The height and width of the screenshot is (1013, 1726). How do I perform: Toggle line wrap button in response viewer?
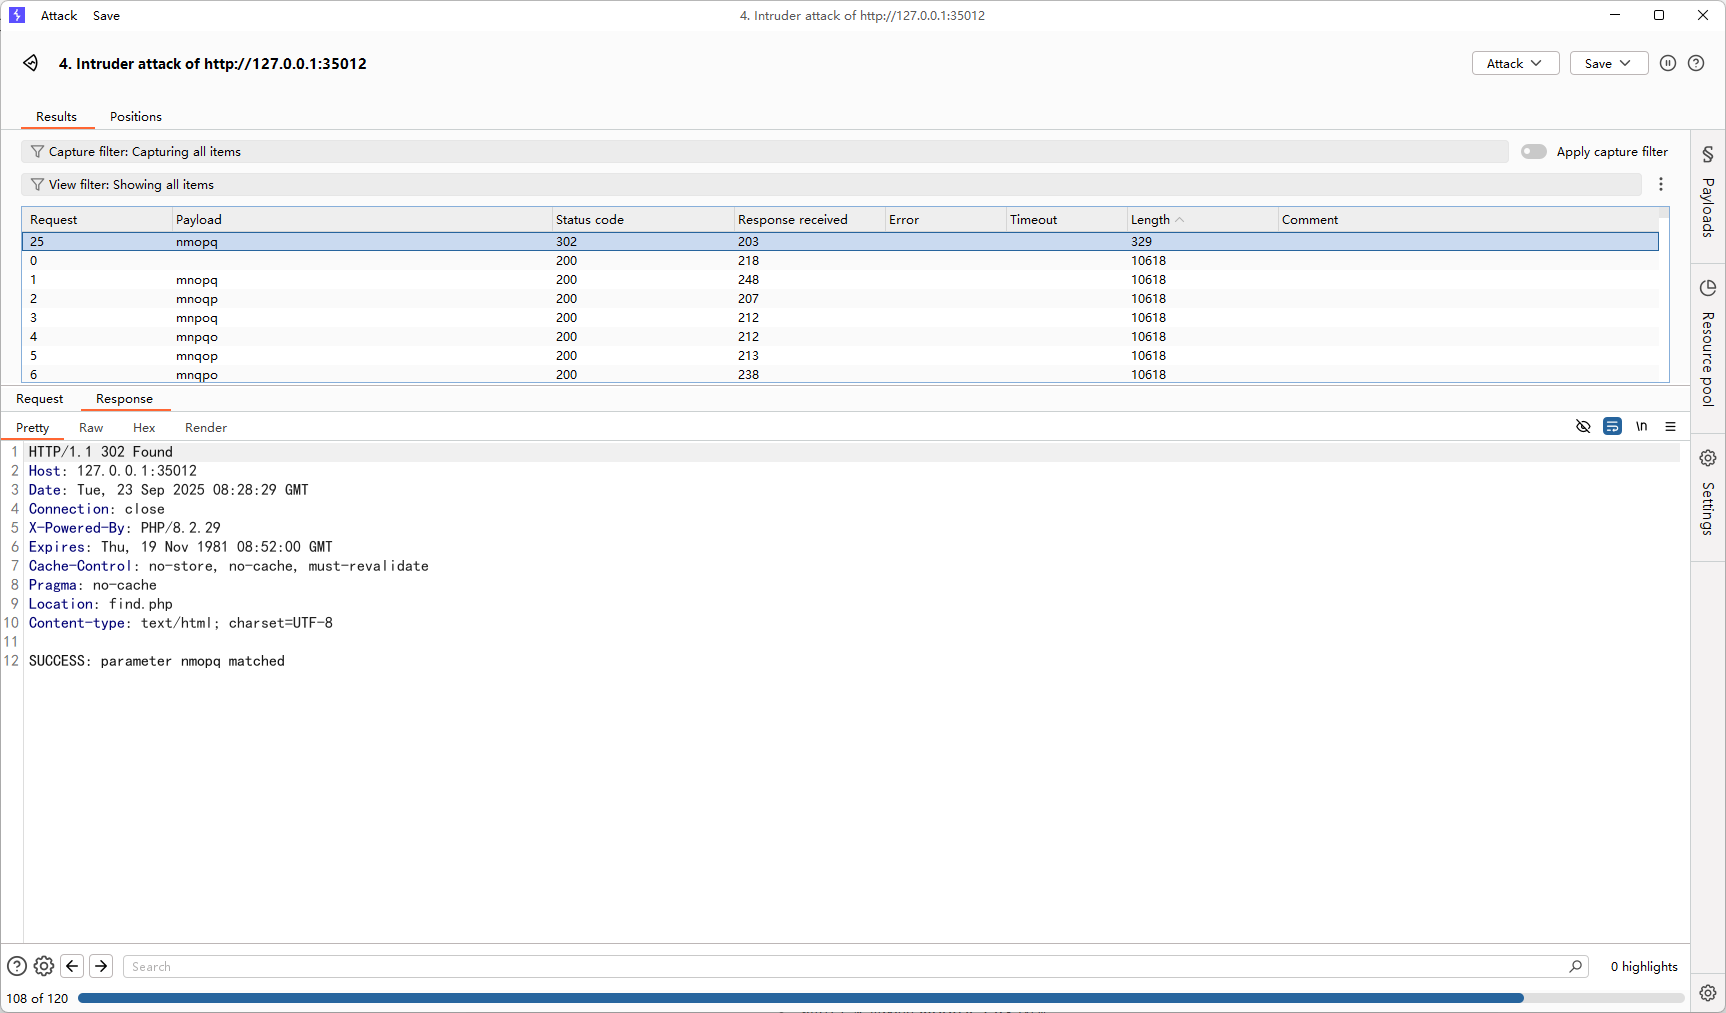(x=1612, y=426)
